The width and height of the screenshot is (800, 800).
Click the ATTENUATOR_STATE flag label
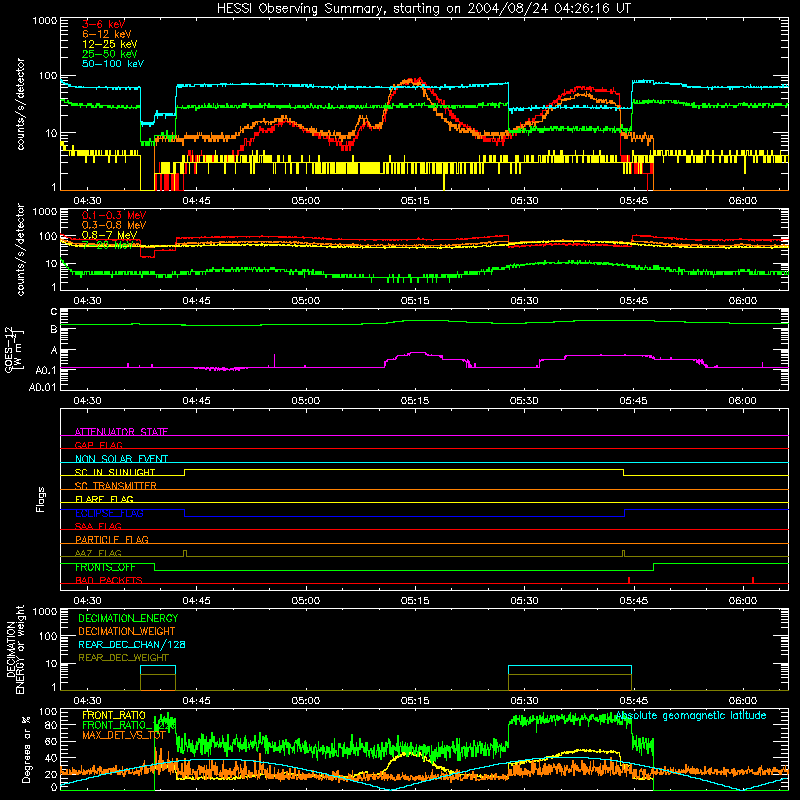click(x=121, y=432)
